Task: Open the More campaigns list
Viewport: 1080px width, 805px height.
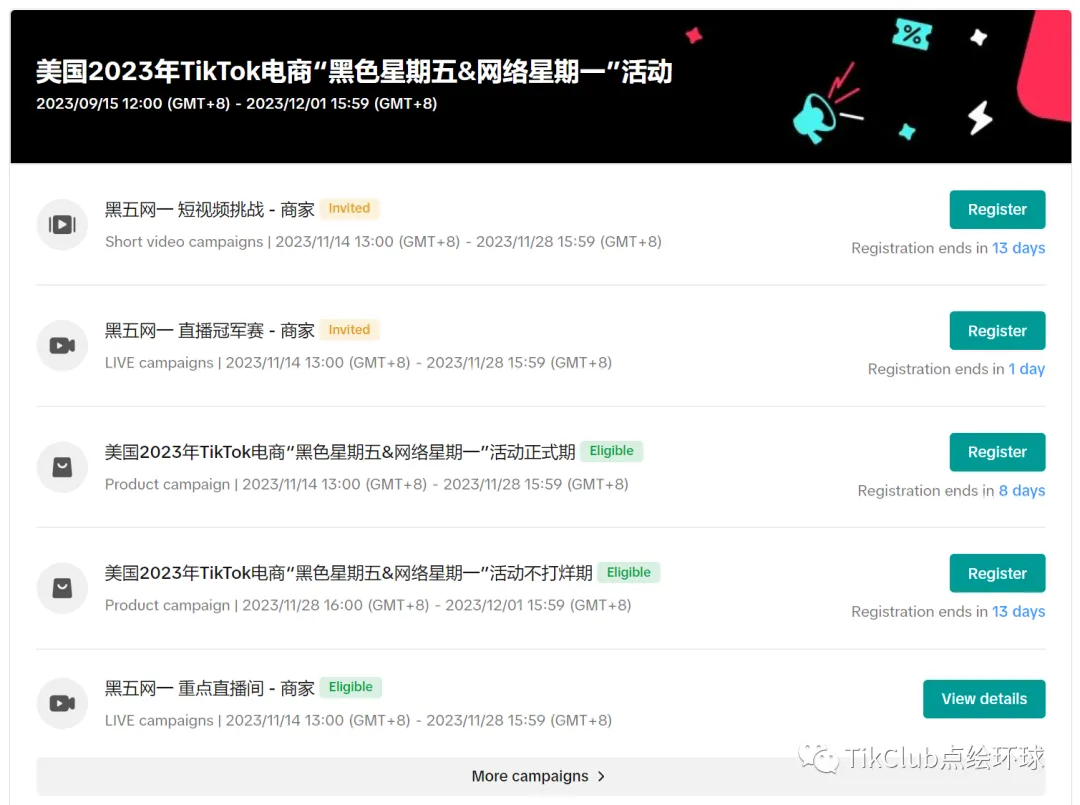Action: pos(540,776)
